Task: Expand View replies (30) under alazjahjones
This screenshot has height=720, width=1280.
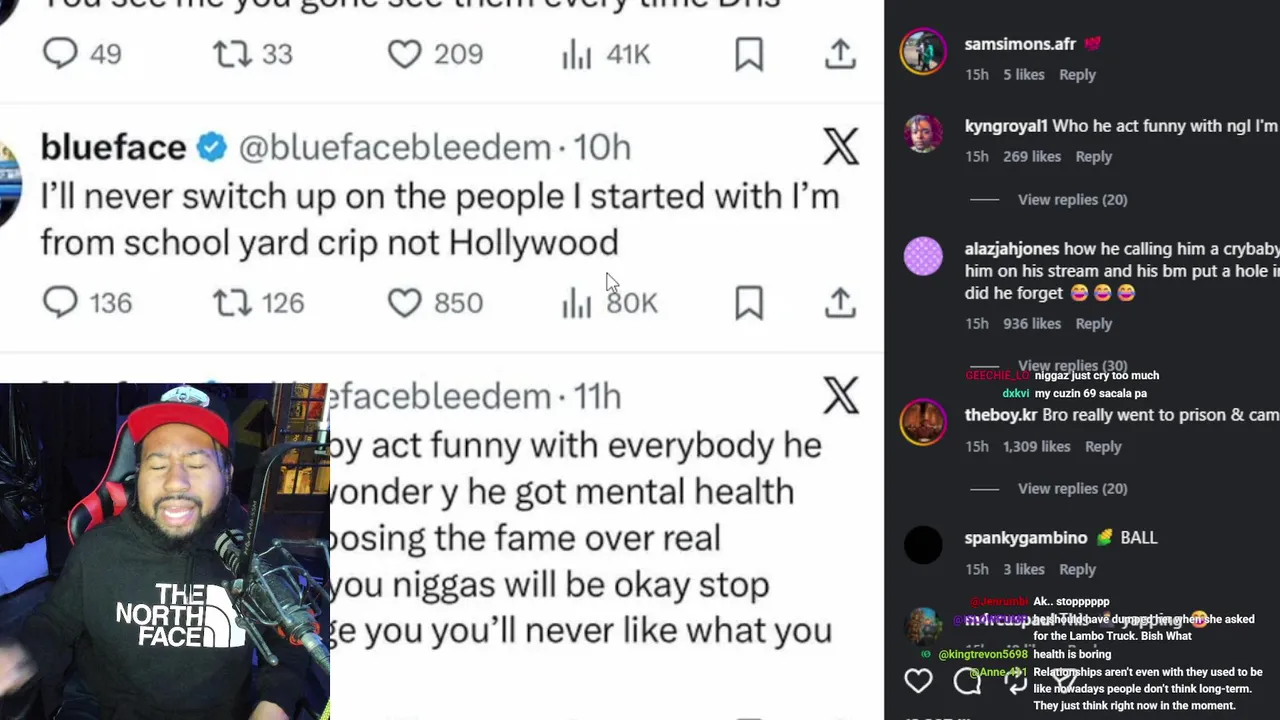Action: tap(1072, 365)
